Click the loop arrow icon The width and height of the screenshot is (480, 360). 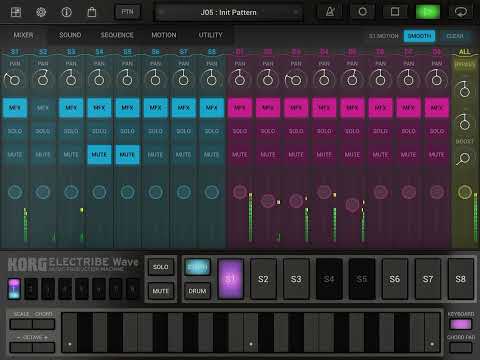(x=461, y=12)
